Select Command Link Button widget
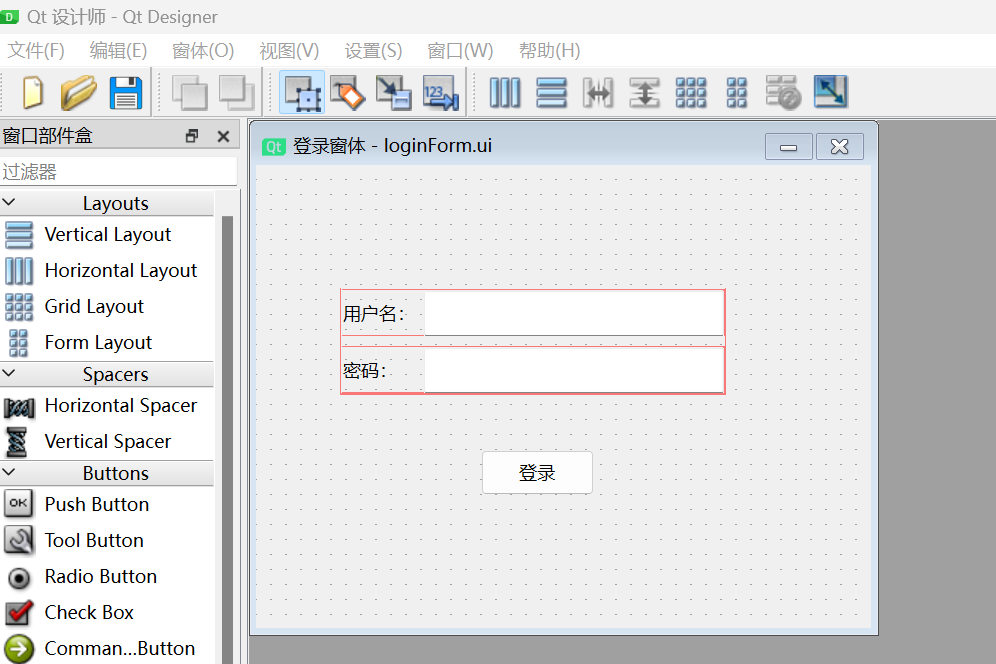Image resolution: width=996 pixels, height=664 pixels. tap(107, 649)
